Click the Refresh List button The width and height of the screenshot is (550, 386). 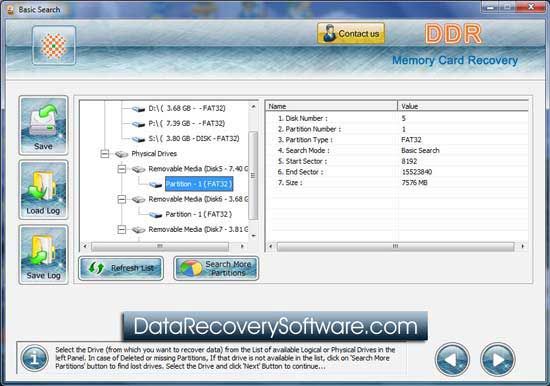(121, 268)
